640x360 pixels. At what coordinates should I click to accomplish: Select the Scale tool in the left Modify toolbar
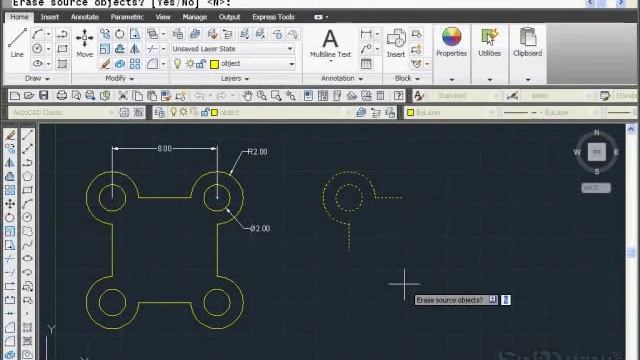click(10, 231)
